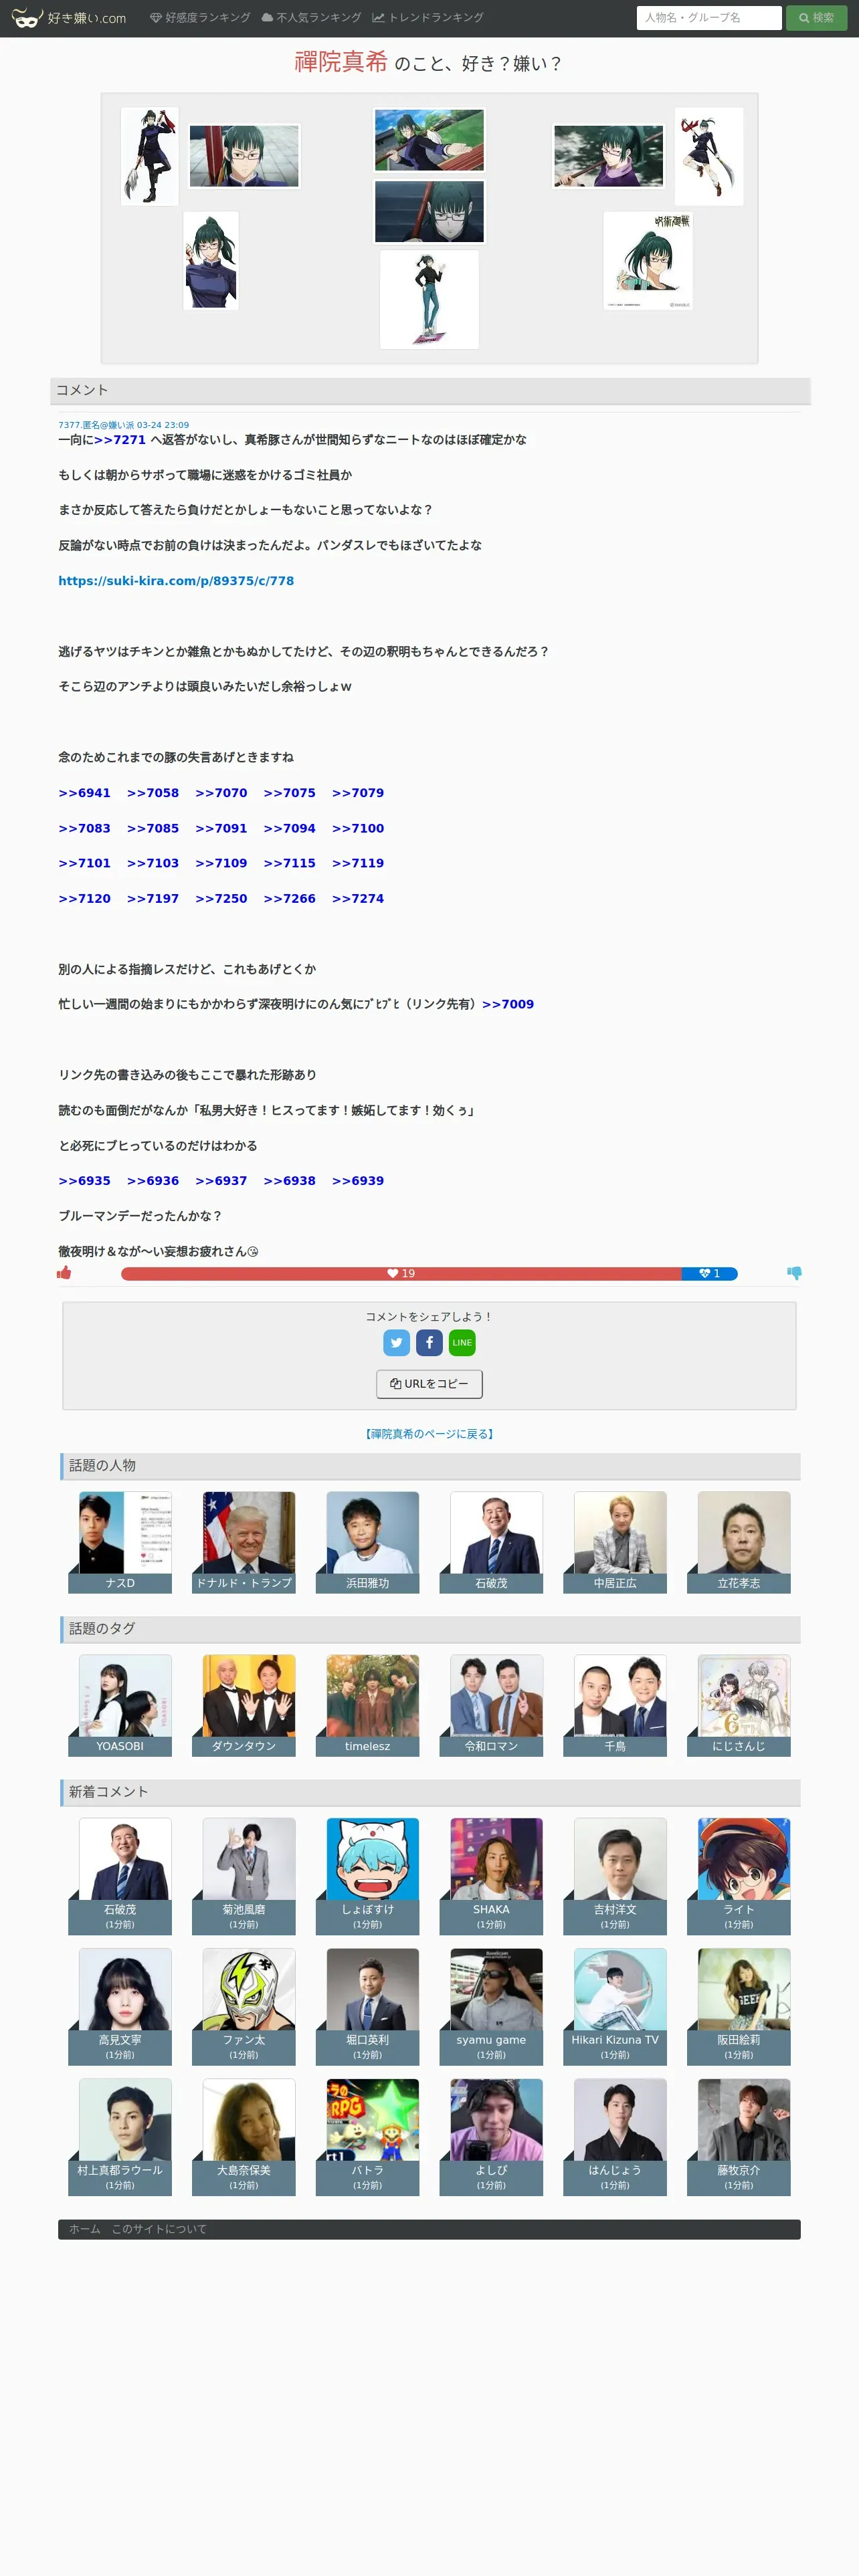Open the にじさんじ tag card
This screenshot has height=2576, width=859.
739,1705
